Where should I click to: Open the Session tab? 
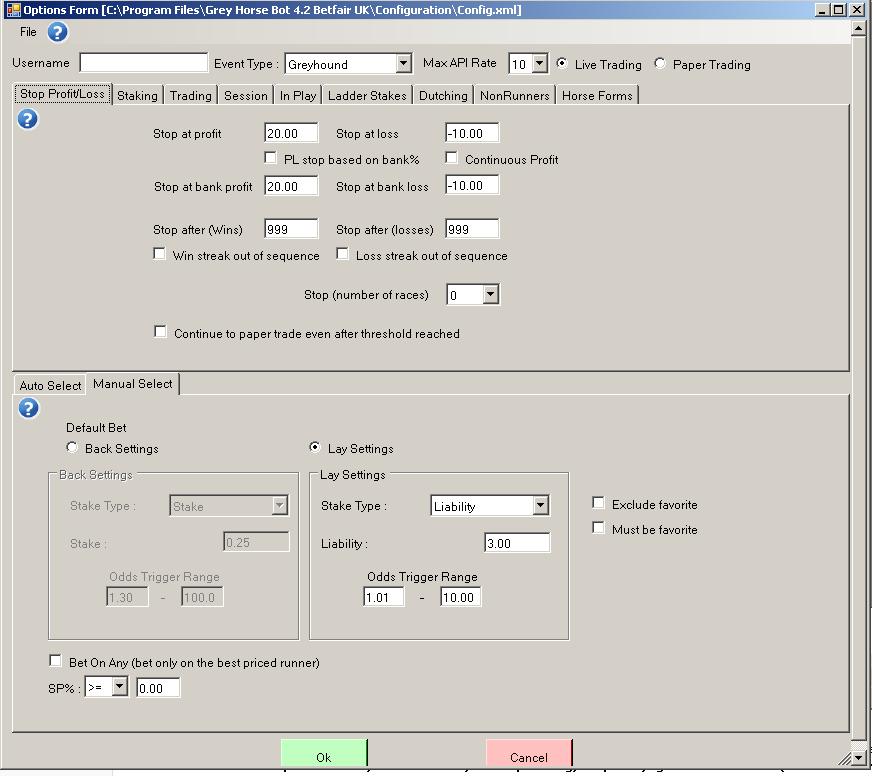click(x=246, y=96)
